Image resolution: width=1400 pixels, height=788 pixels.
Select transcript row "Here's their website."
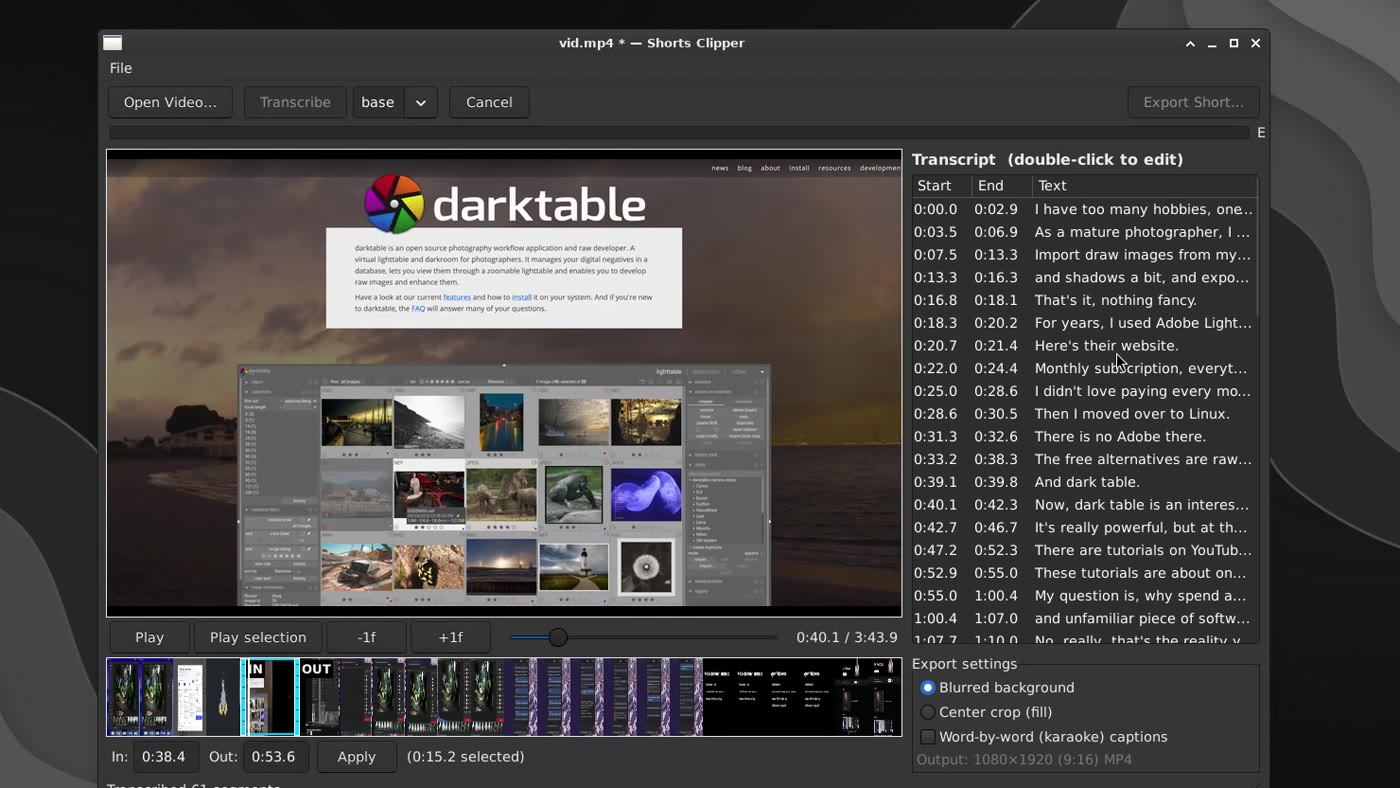1083,346
